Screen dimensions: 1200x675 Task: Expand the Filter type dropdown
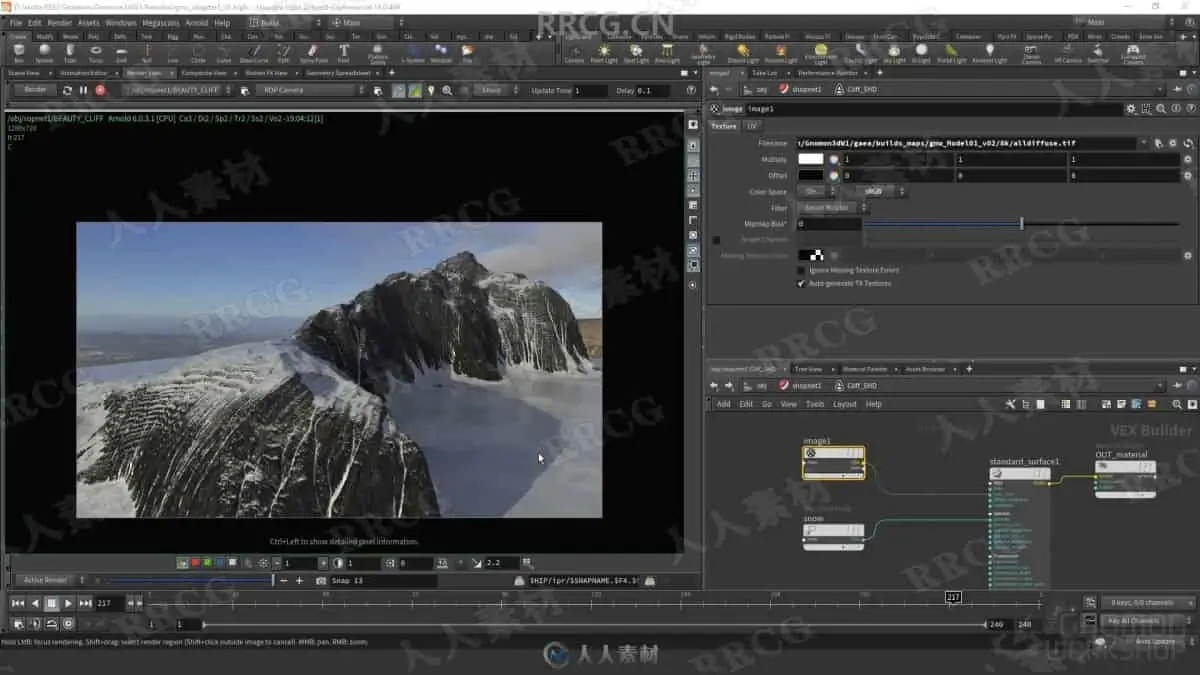[832, 207]
